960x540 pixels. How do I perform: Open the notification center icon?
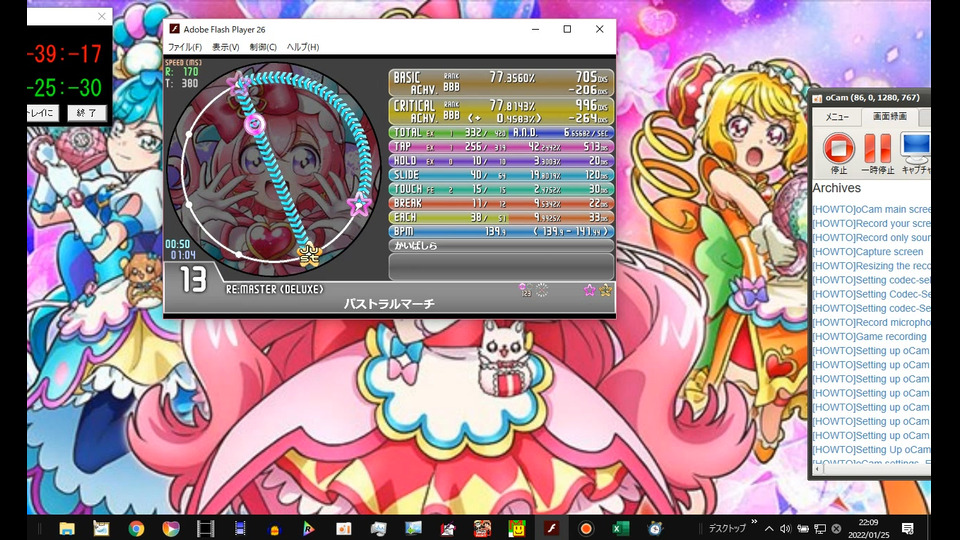point(908,528)
